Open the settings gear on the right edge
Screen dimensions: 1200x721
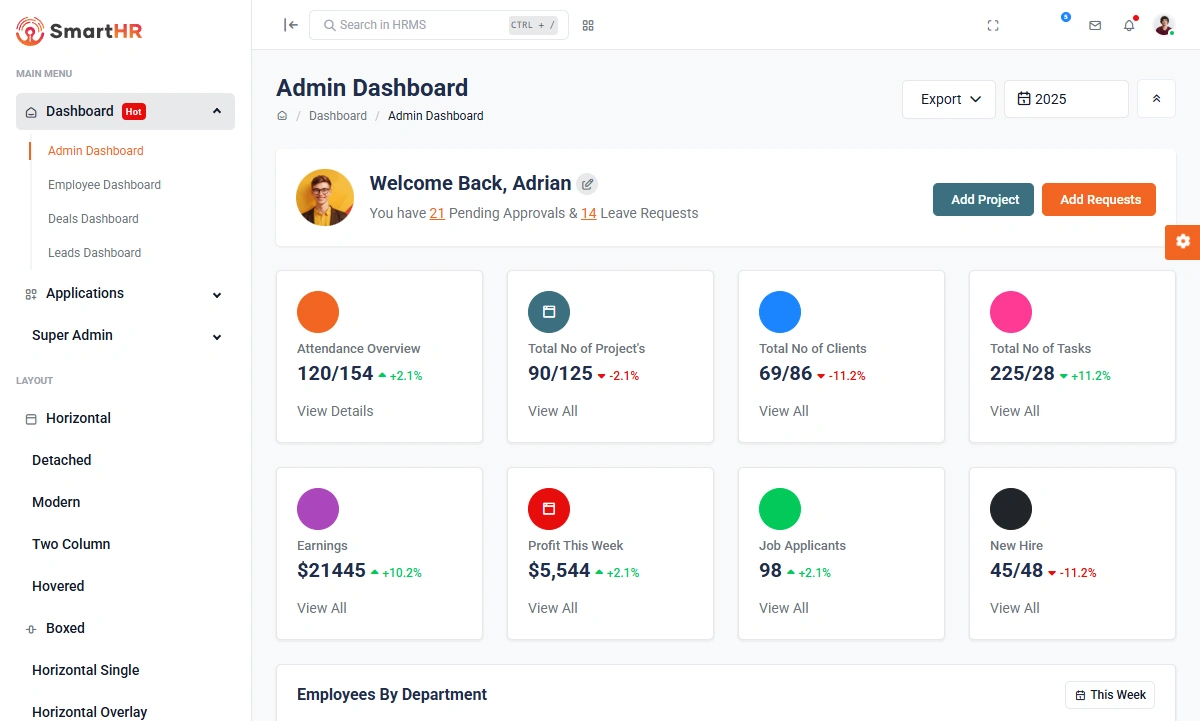click(1184, 242)
